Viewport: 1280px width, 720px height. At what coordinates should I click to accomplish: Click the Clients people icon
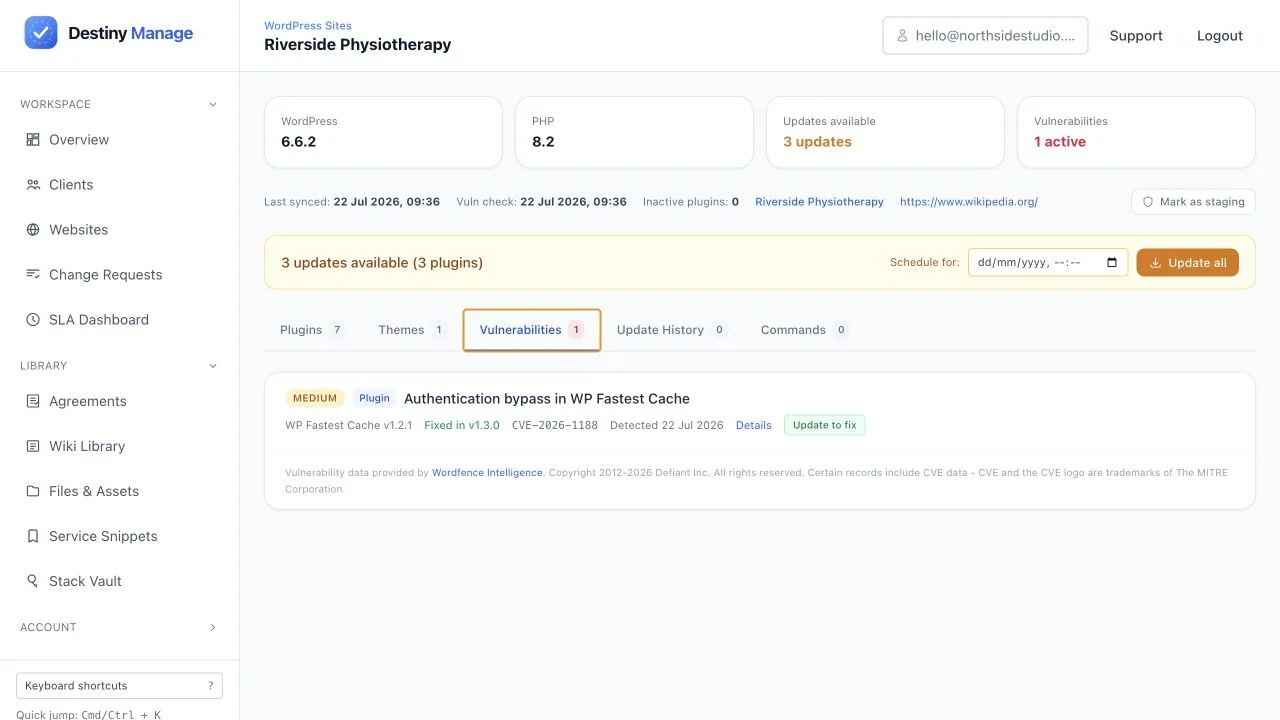(33, 185)
